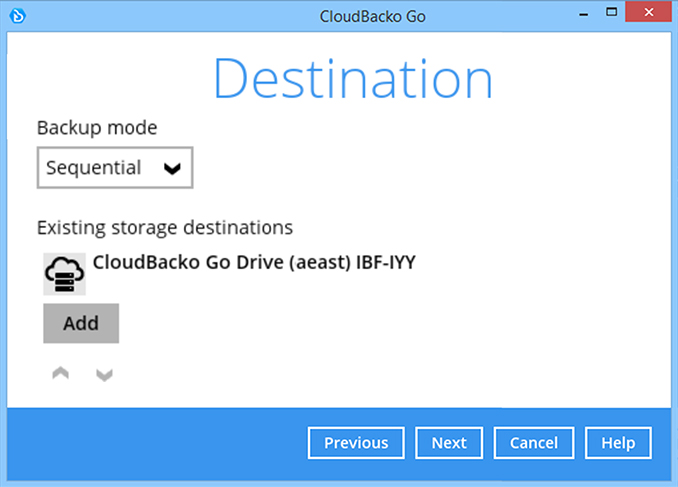The width and height of the screenshot is (678, 487).
Task: Go back with the Previous button
Action: tap(356, 443)
